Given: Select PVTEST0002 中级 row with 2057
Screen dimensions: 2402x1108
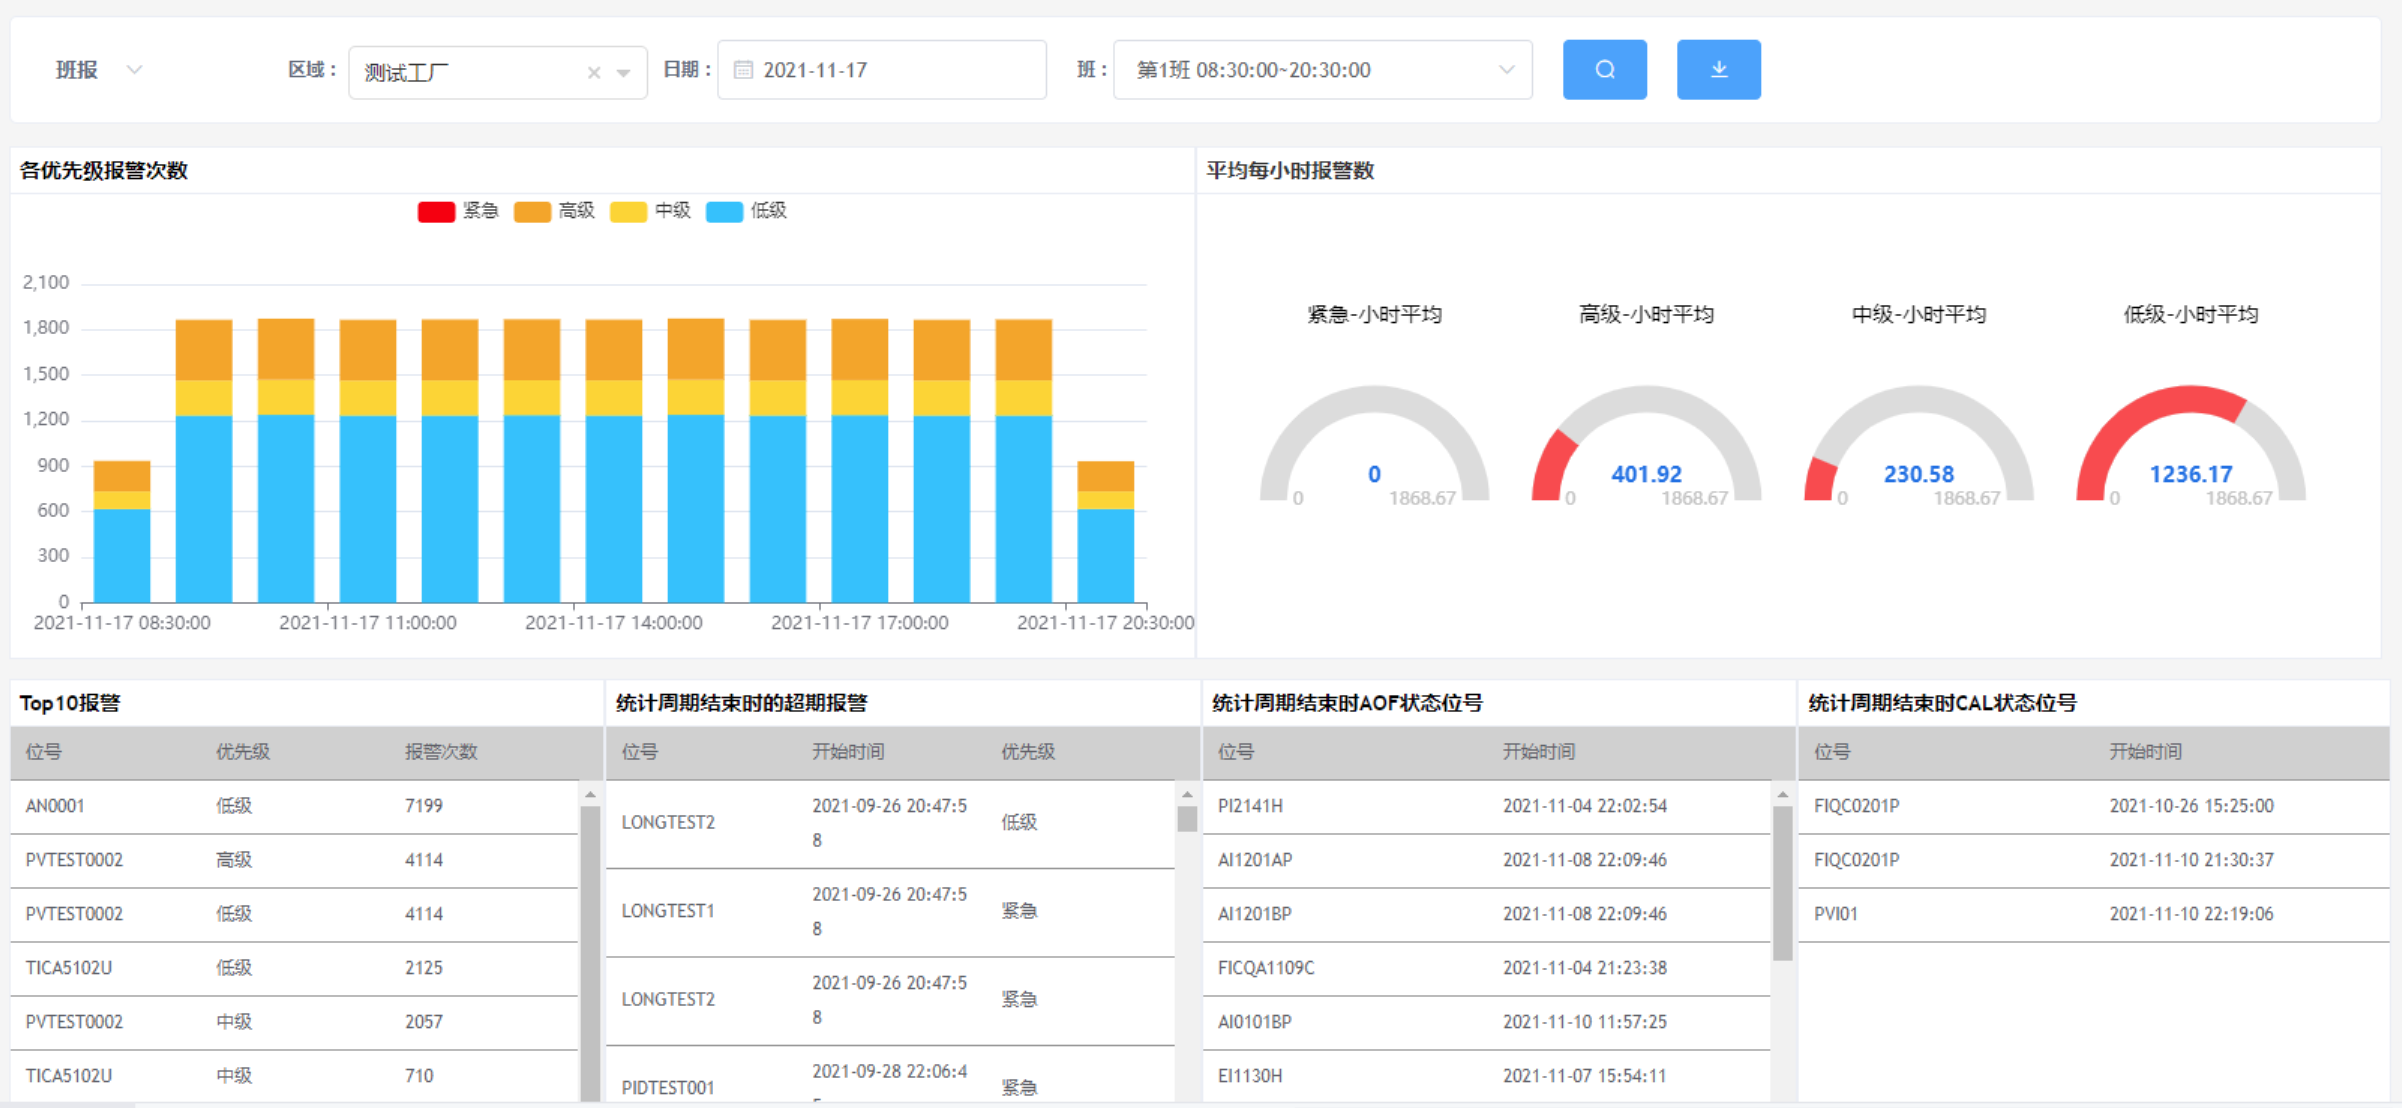Looking at the screenshot, I should 294,1023.
